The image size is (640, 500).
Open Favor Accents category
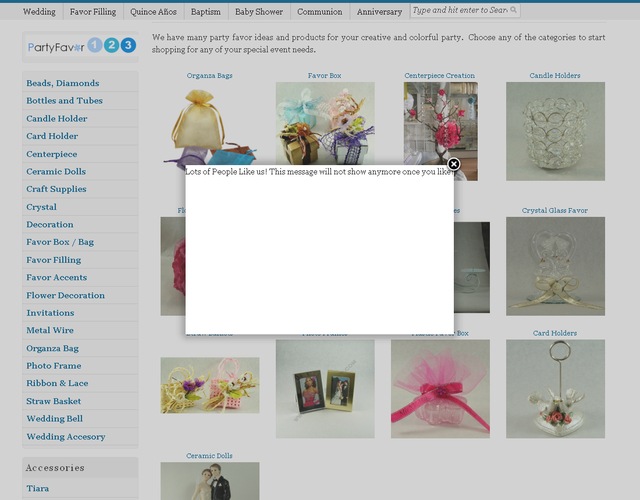57,278
